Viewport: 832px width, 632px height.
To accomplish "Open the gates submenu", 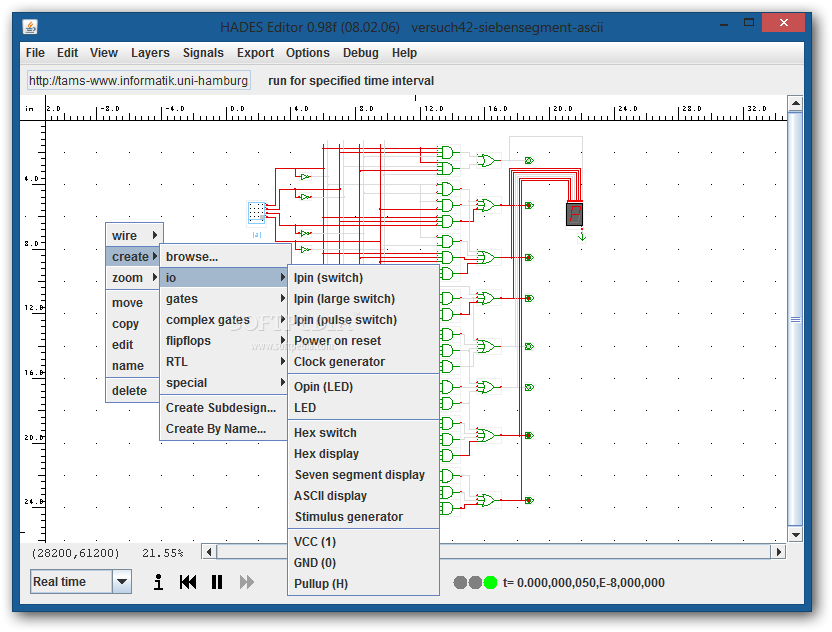I will tap(223, 299).
